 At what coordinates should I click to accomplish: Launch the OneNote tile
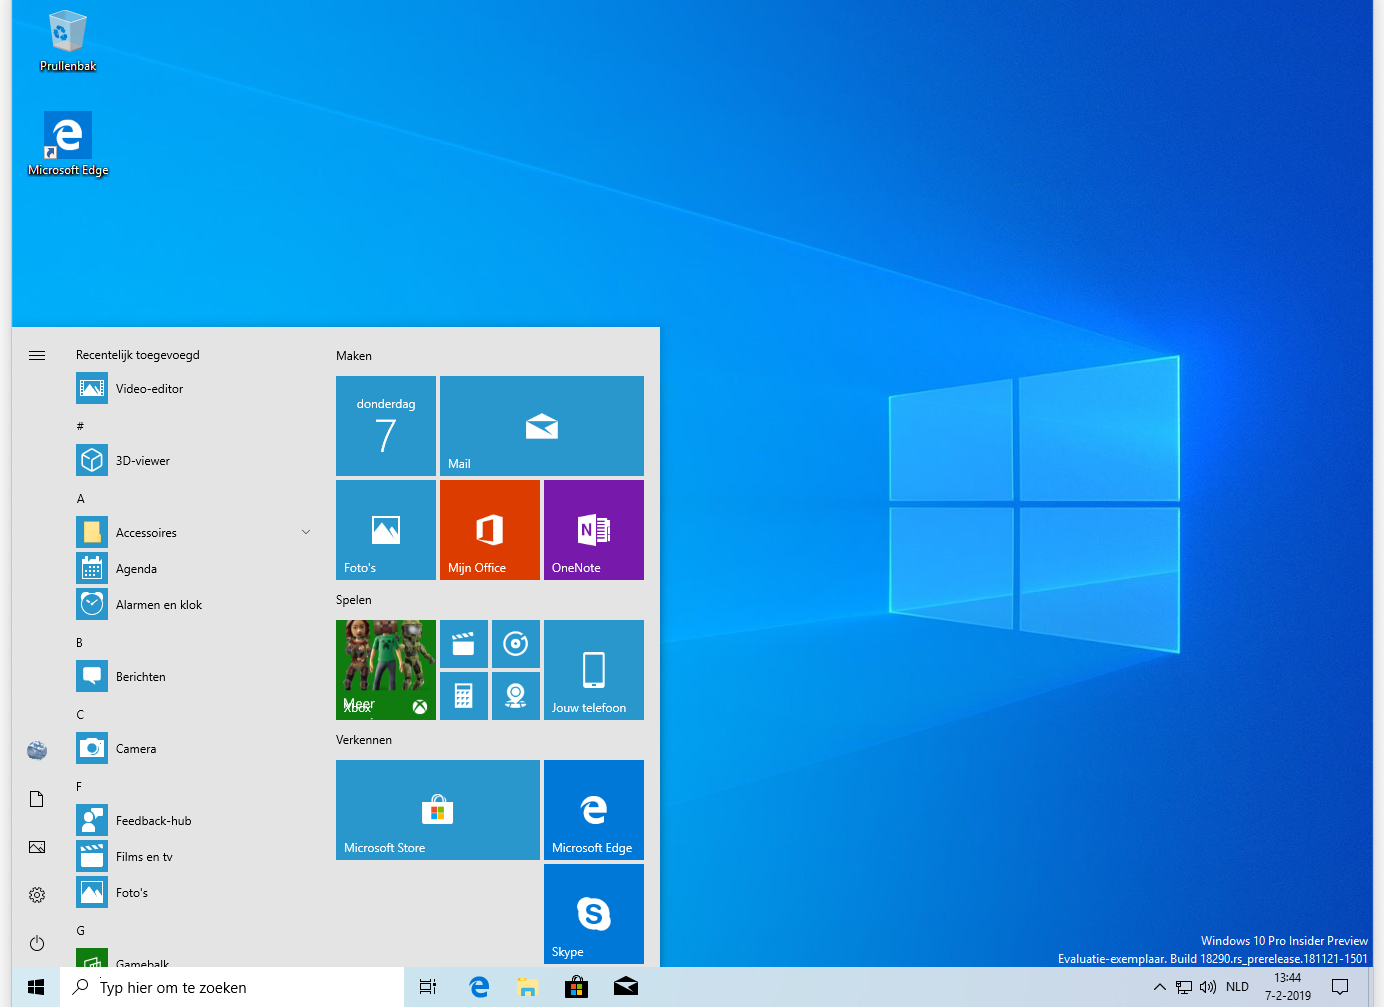[593, 530]
